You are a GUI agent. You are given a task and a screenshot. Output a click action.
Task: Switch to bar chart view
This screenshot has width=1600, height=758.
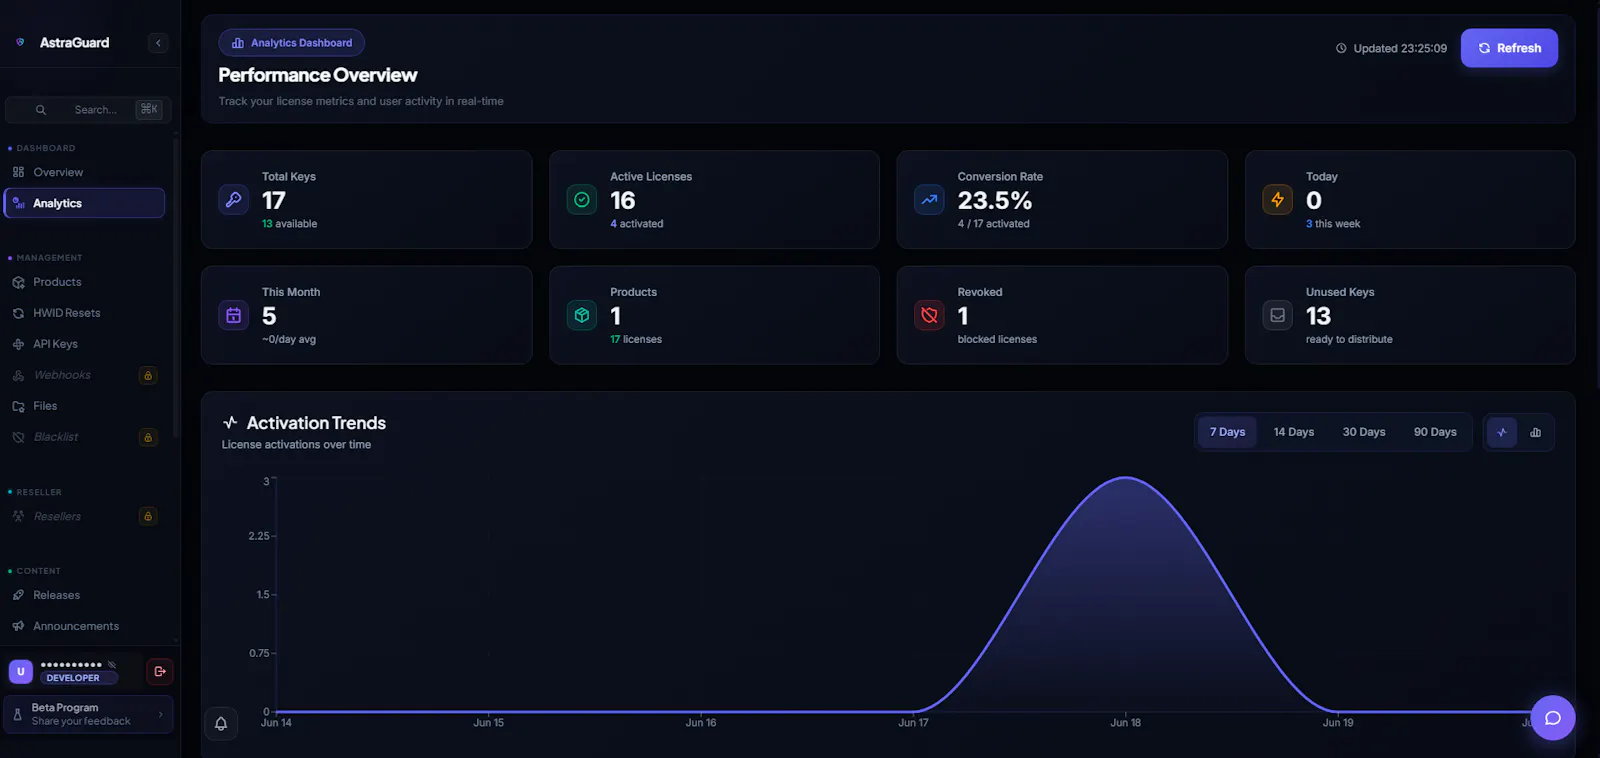(x=1535, y=432)
